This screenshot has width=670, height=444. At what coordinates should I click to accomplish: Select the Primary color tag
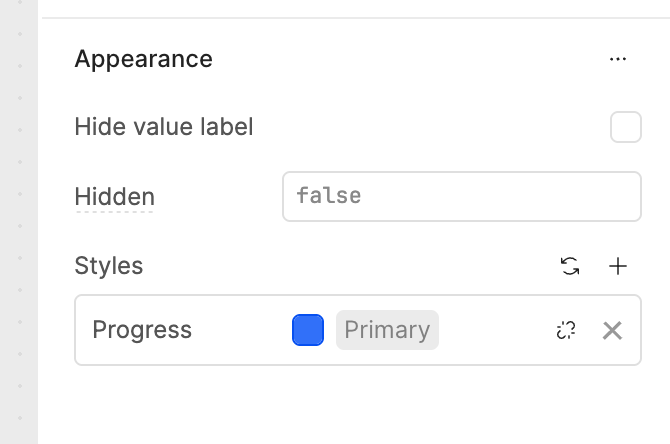click(387, 330)
